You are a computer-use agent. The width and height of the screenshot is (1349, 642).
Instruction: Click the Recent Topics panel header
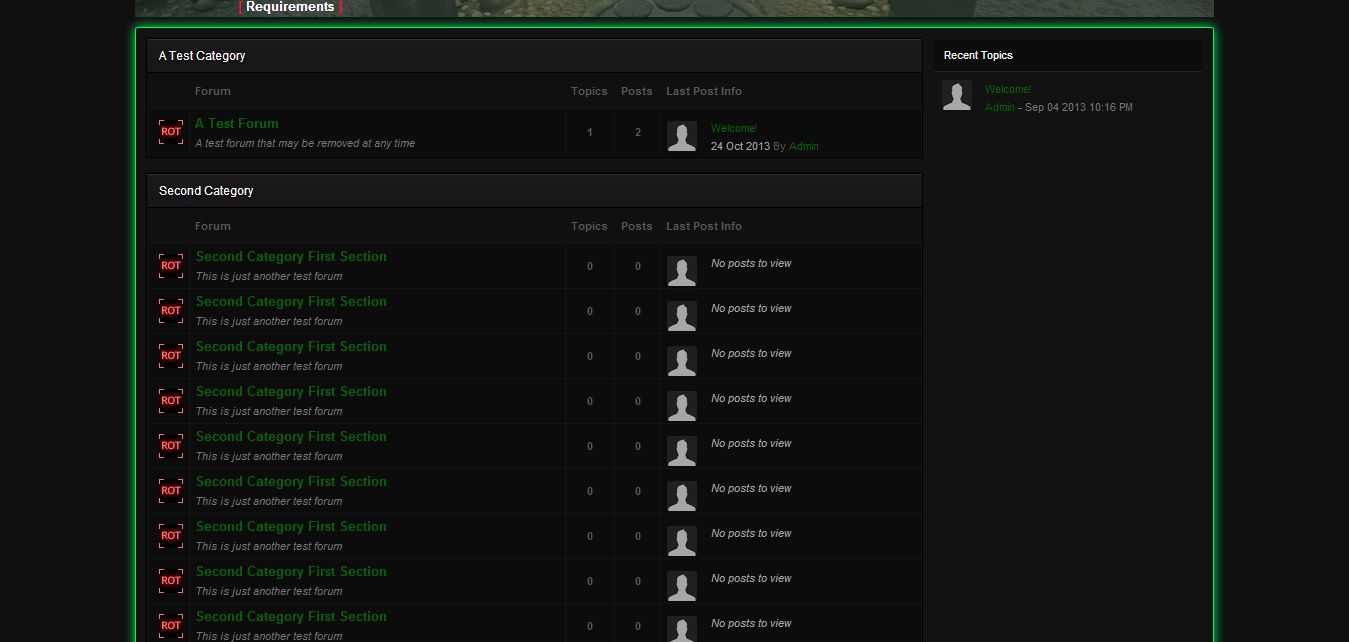1067,56
